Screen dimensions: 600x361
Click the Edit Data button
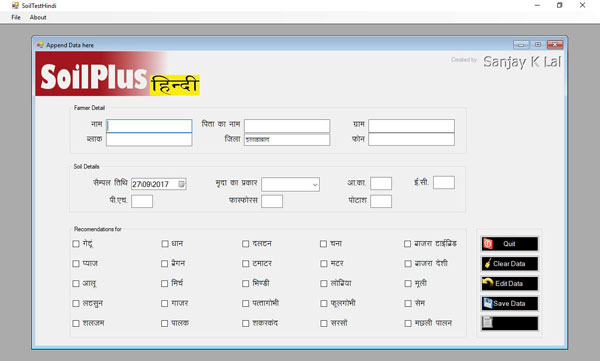(x=509, y=284)
